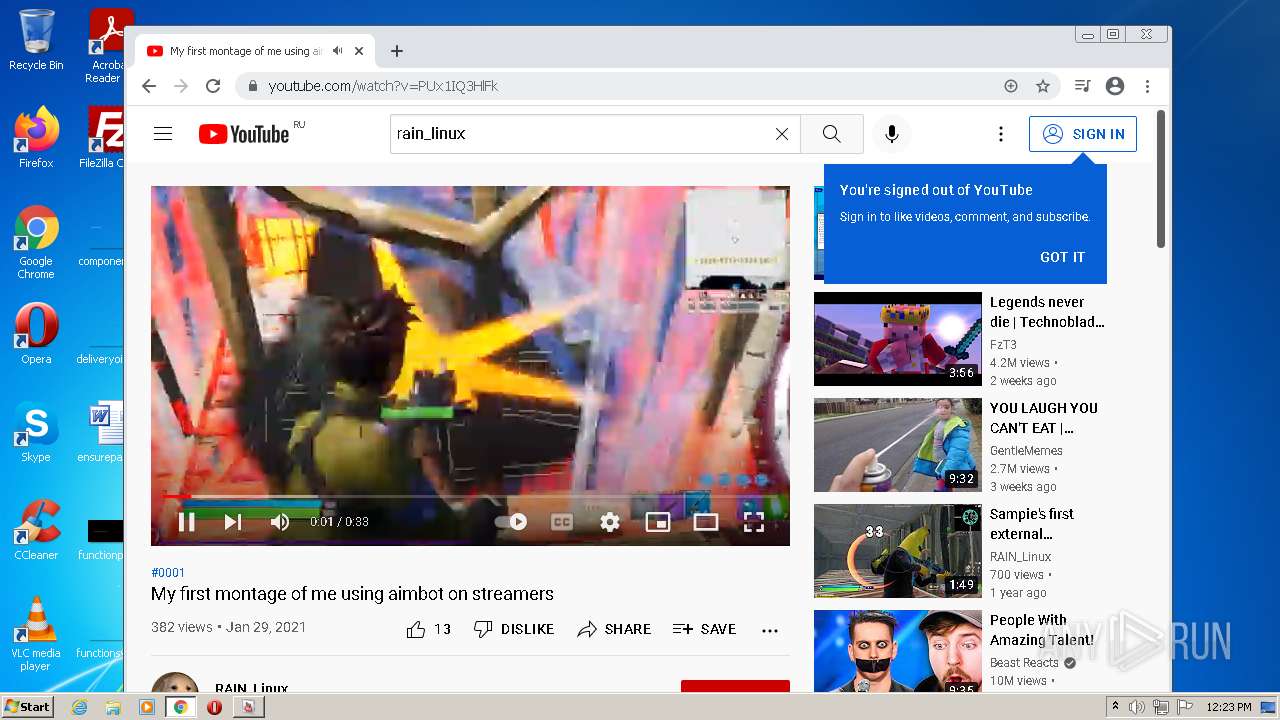This screenshot has height=720, width=1280.
Task: Bookmark this page with star icon
Action: coord(1043,86)
